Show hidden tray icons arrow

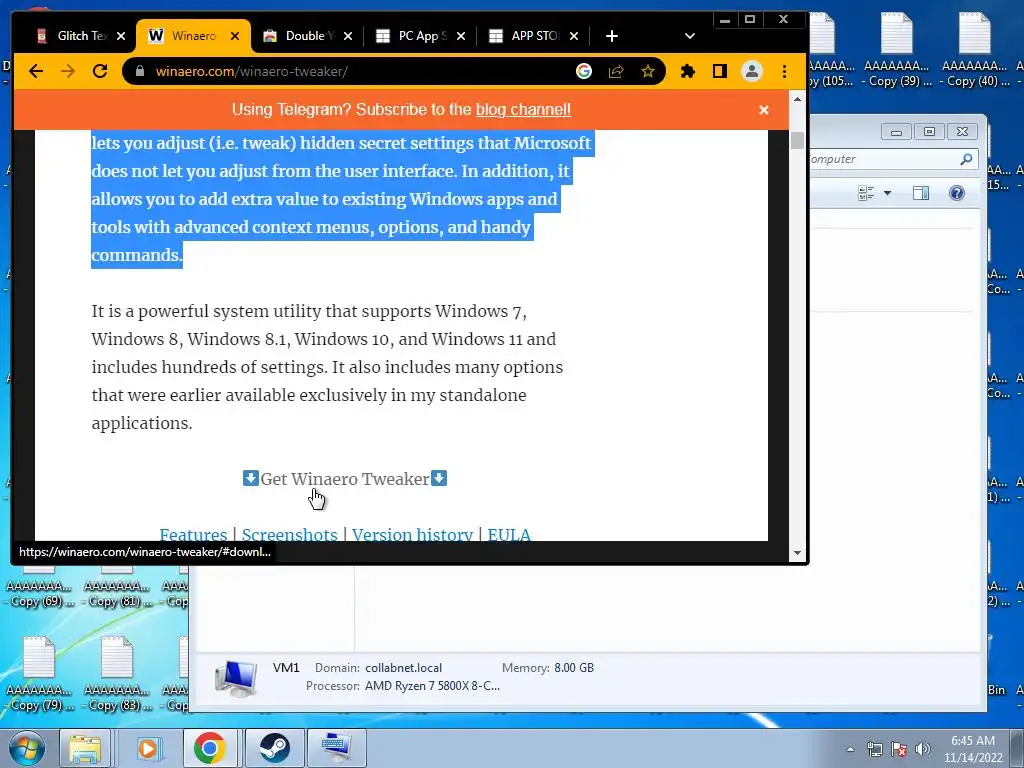(850, 749)
